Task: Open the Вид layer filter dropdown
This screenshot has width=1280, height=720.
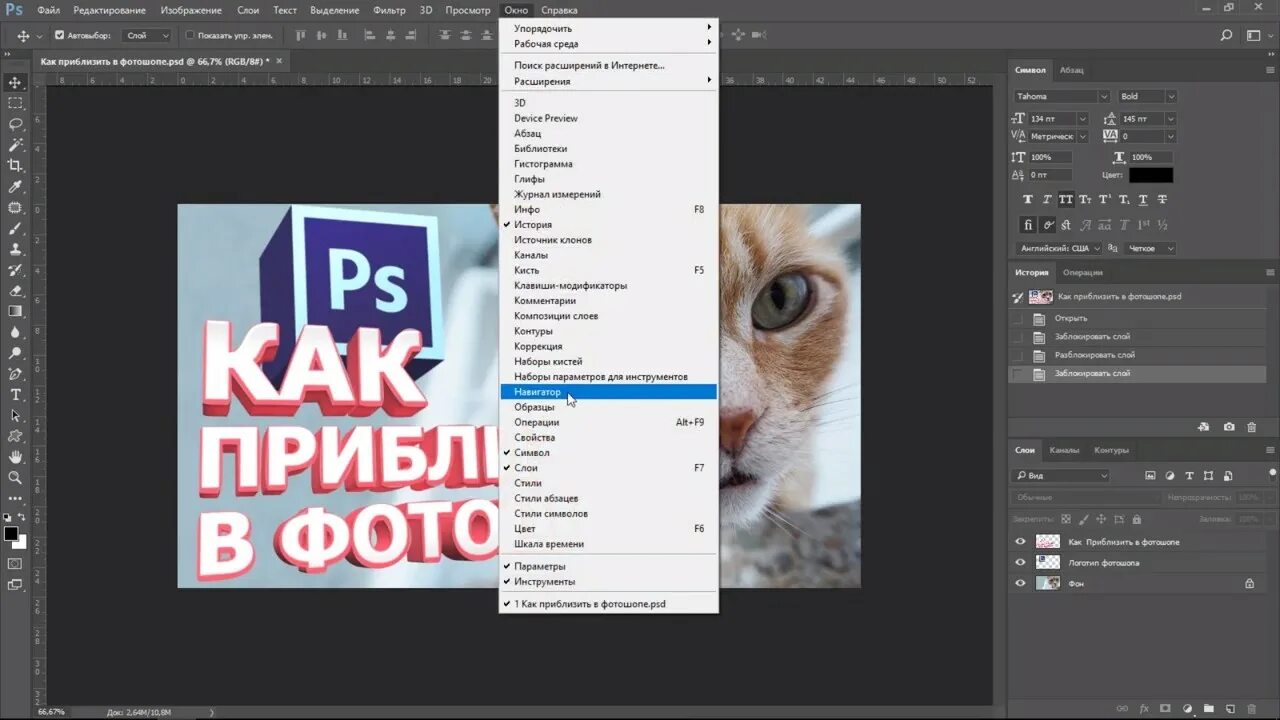Action: [x=1060, y=476]
